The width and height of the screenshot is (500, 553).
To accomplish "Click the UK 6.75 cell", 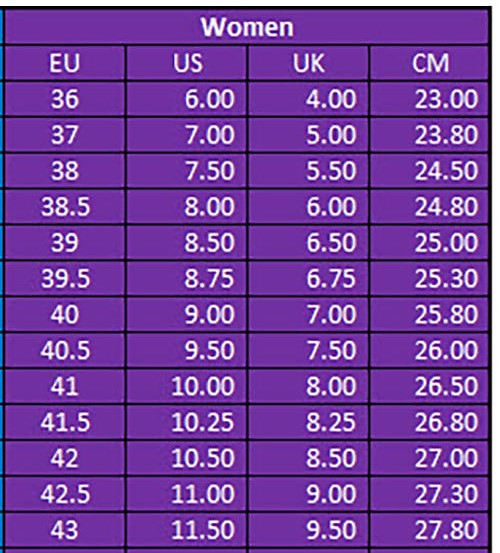I will tap(308, 278).
